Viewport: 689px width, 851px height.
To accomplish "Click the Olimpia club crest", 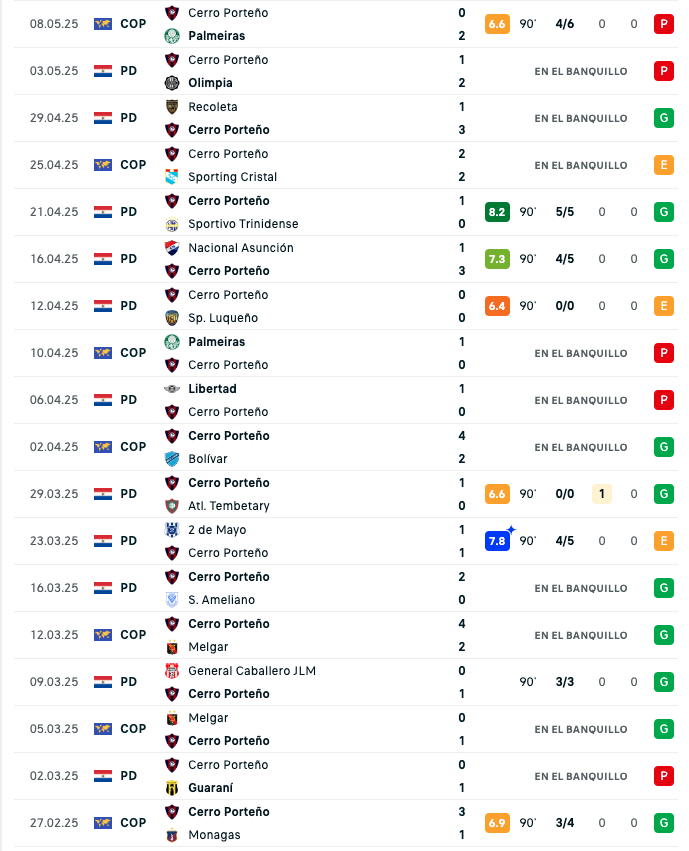I will coord(172,83).
